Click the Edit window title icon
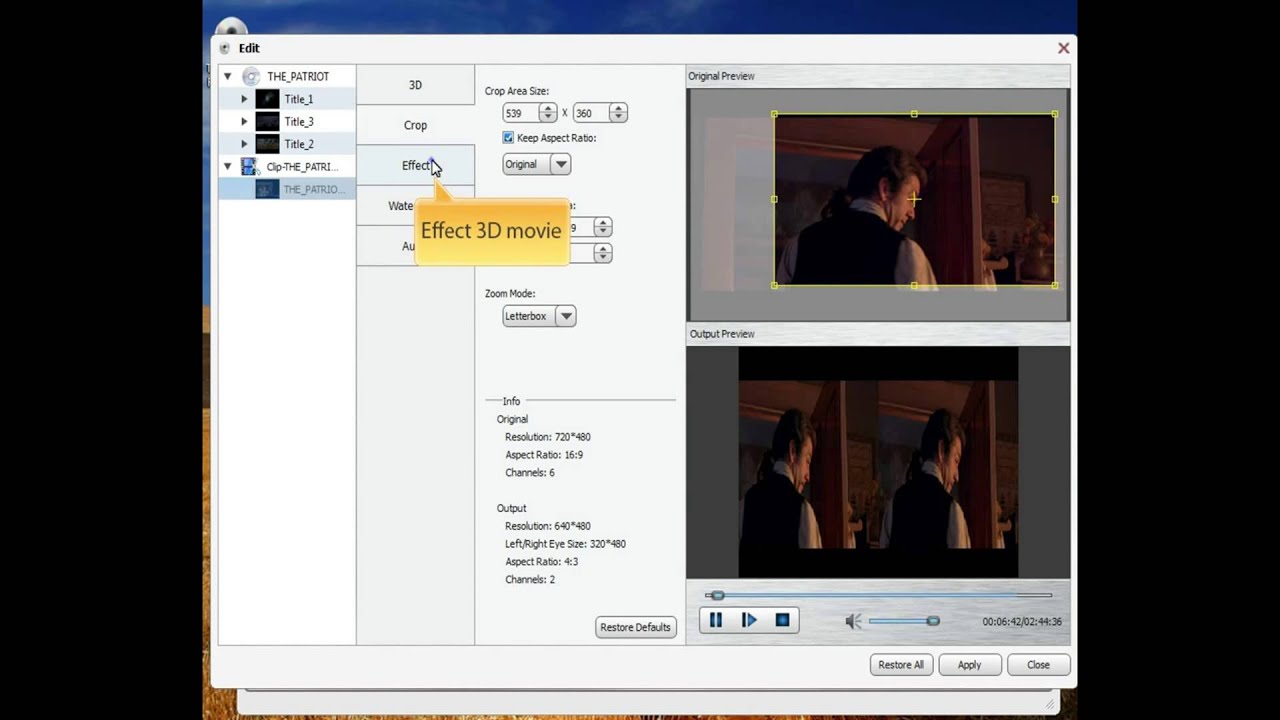This screenshot has height=720, width=1280. [225, 48]
